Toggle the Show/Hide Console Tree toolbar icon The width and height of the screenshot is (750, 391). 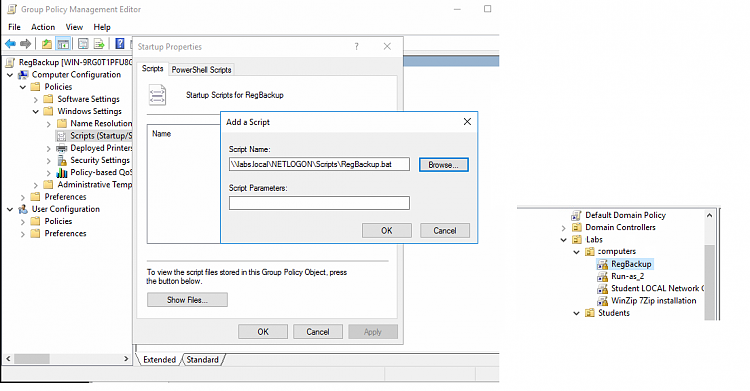pos(63,44)
